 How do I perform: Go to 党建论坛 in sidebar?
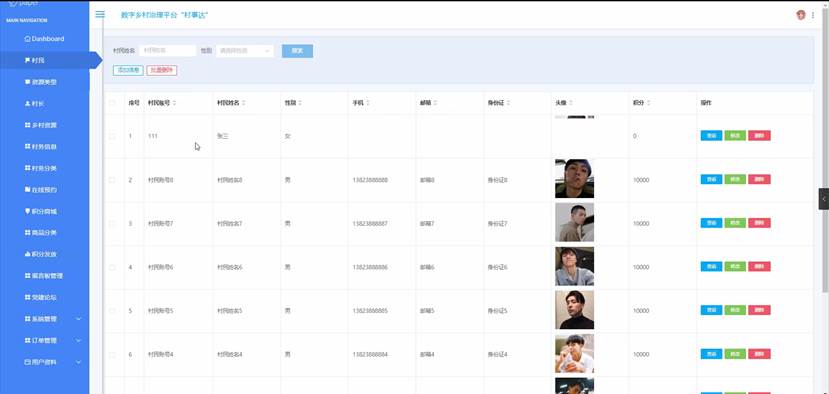click(x=44, y=297)
